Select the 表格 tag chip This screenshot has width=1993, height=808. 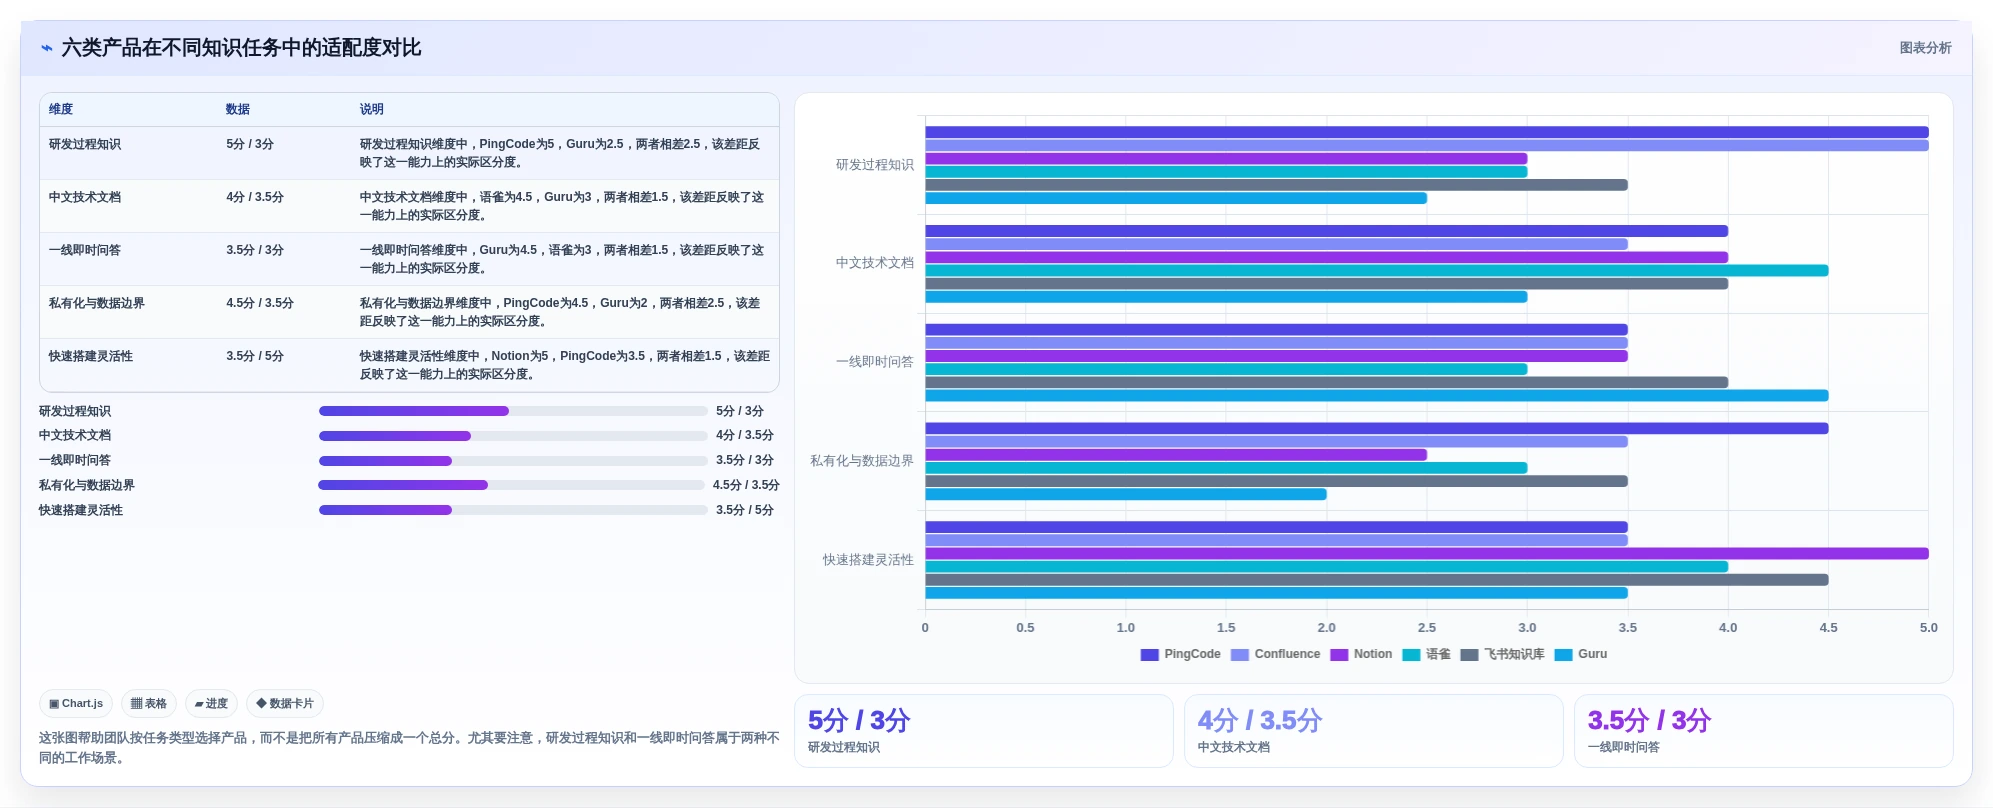pos(149,704)
